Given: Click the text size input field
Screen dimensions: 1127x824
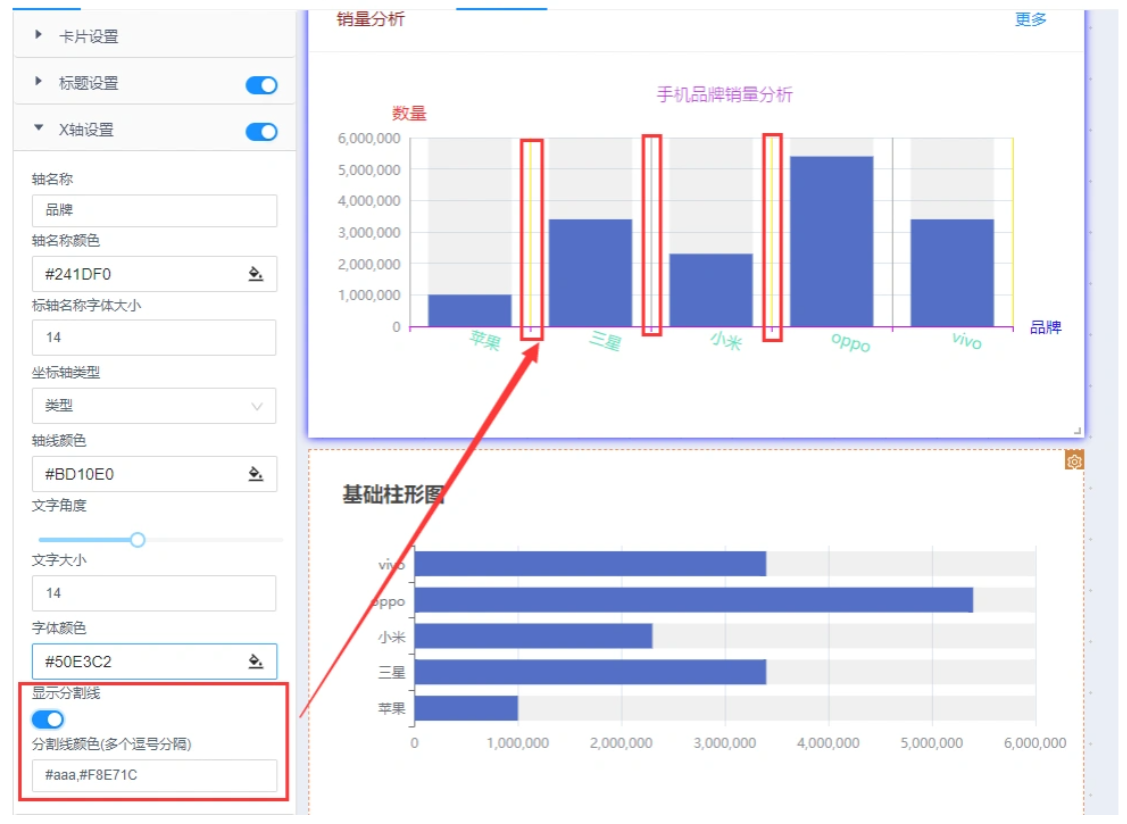Looking at the screenshot, I should coord(154,593).
